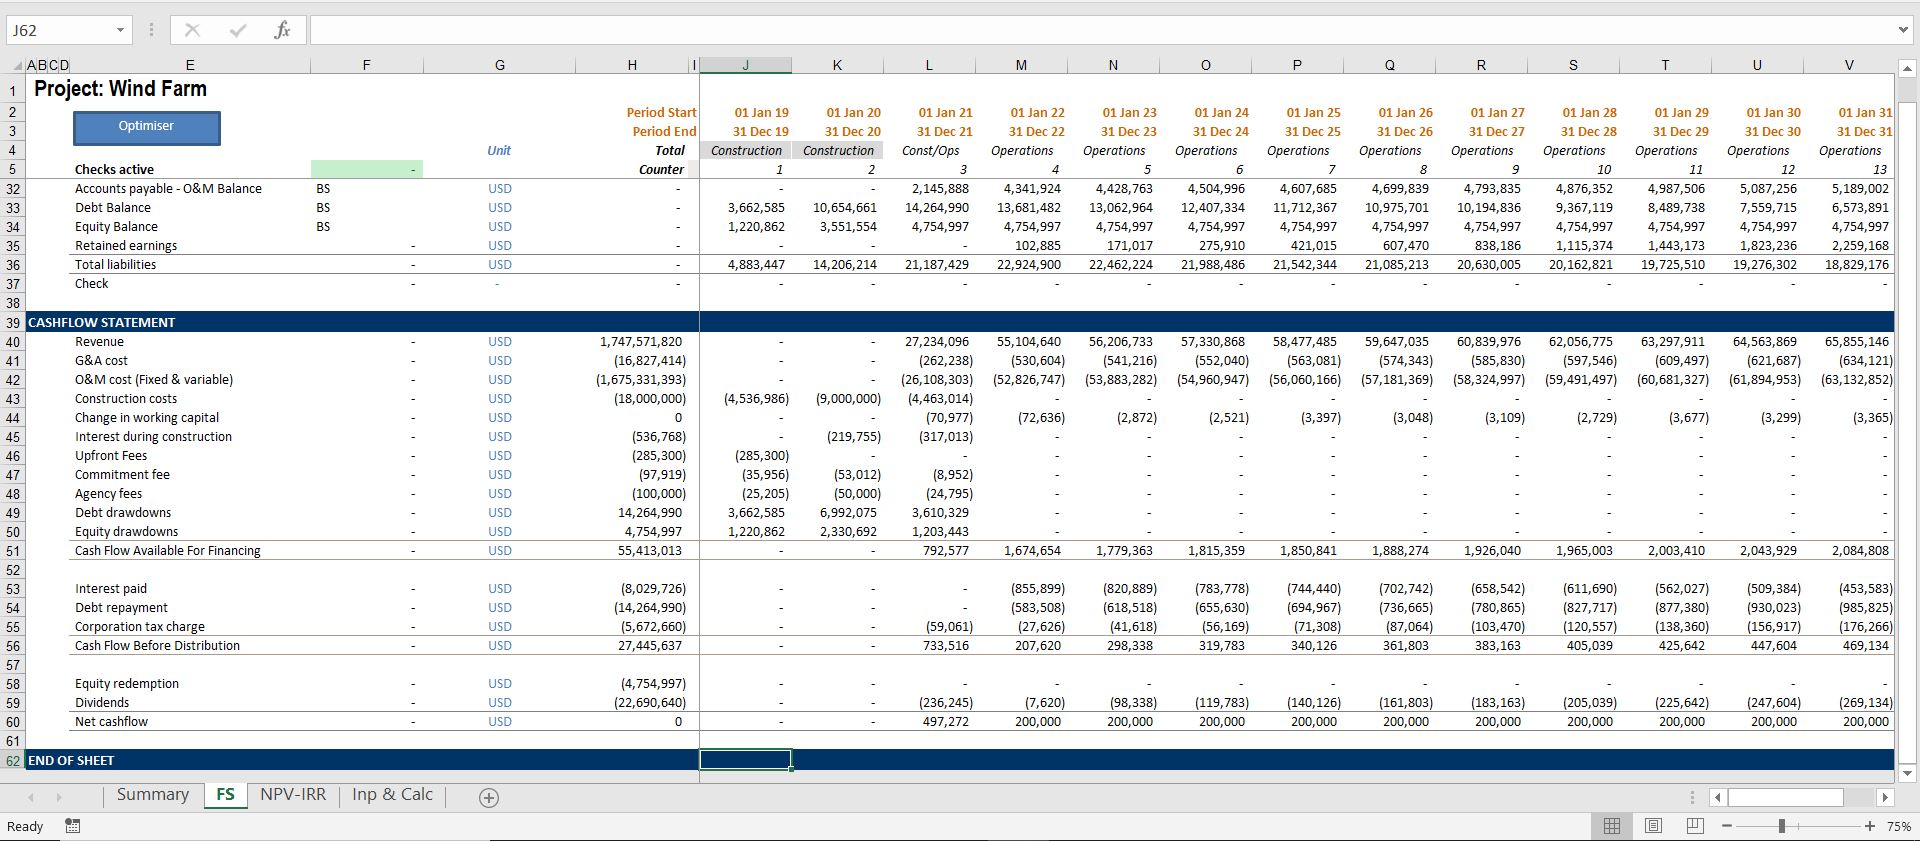Click next sheet navigation arrow

59,797
